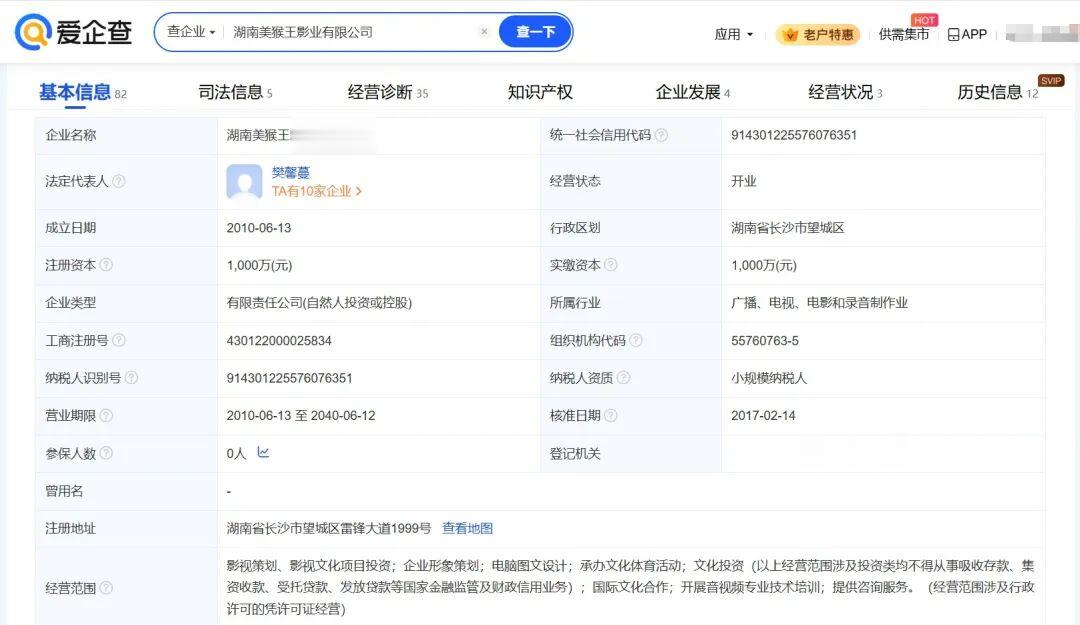Click the help icon next to 工商注册号

pos(118,340)
